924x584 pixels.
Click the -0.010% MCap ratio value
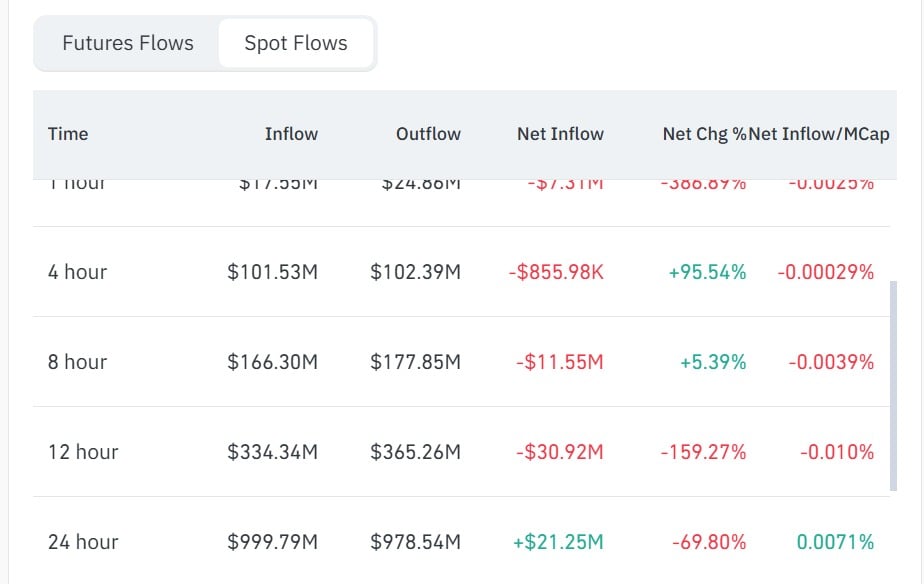tap(837, 451)
